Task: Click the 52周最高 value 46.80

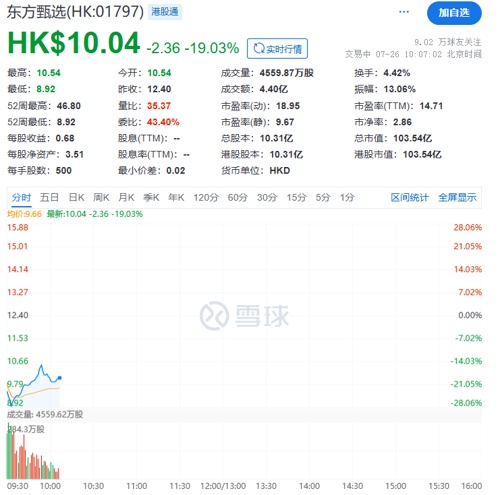Action: click(x=69, y=106)
